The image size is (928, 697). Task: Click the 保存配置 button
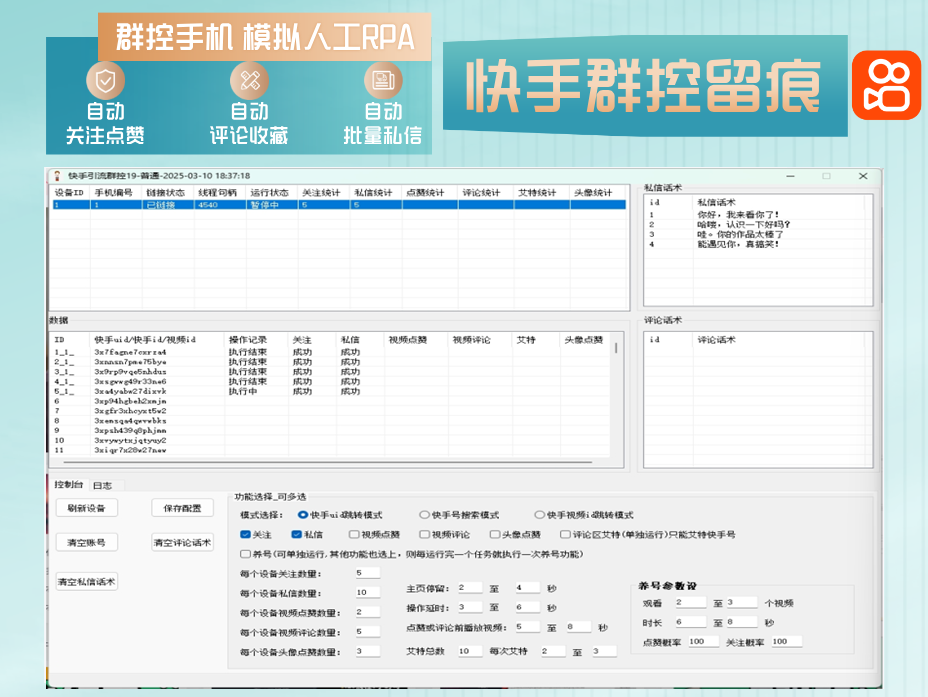click(182, 508)
